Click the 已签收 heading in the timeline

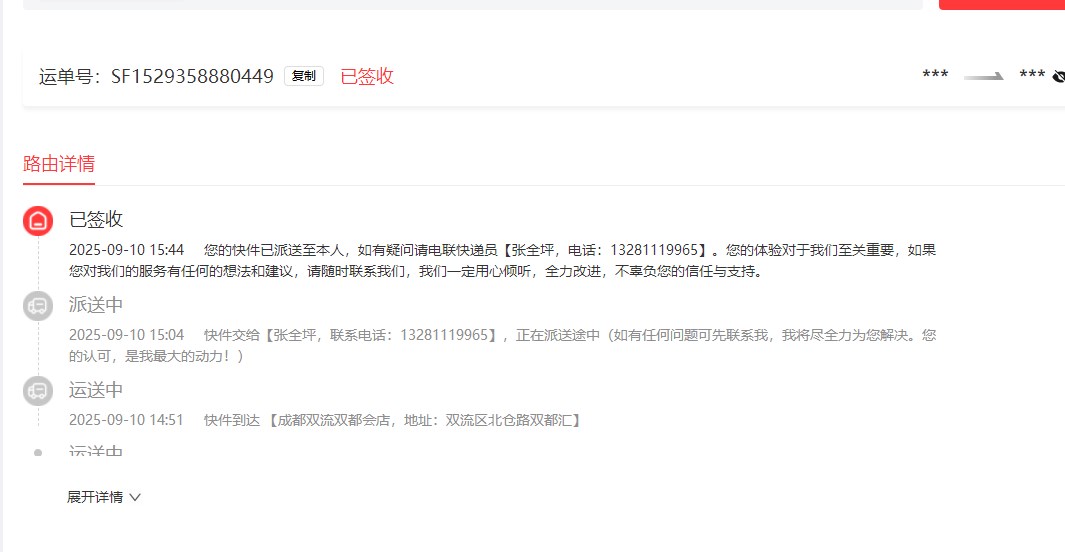[x=96, y=219]
